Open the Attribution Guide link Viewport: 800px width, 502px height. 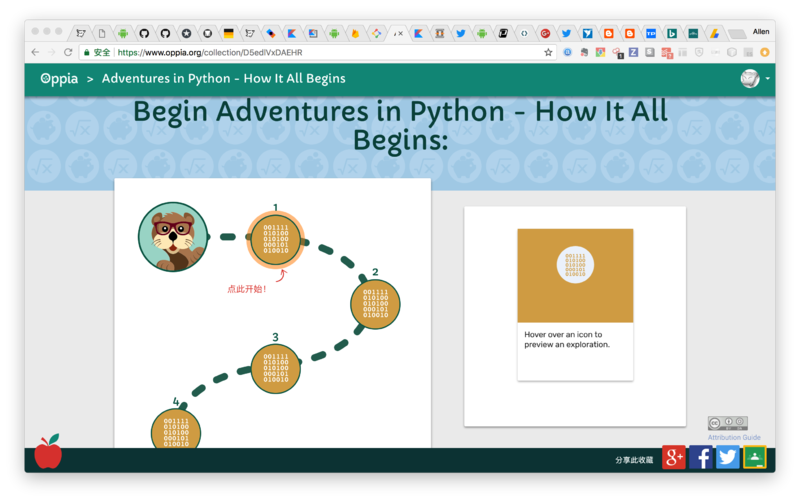(734, 437)
